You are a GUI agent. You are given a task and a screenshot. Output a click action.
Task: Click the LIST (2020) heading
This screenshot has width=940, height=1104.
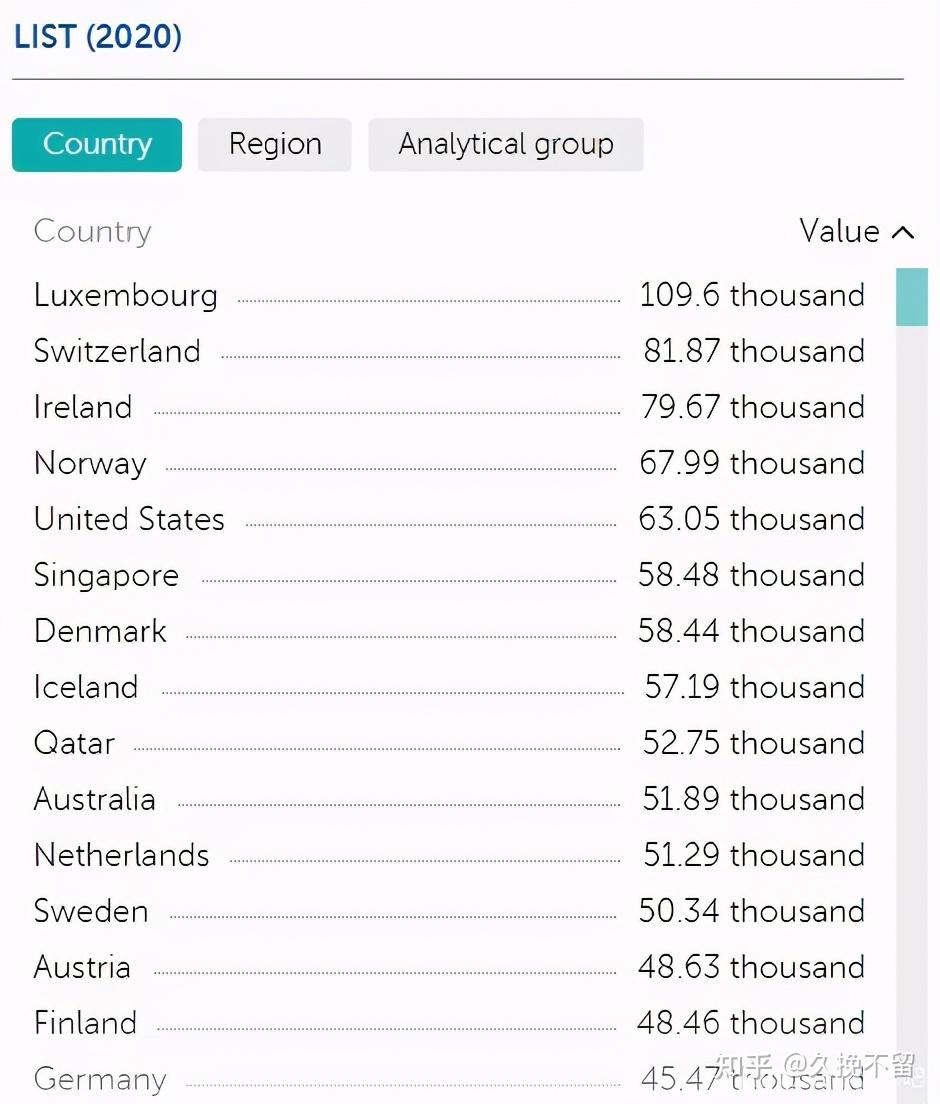pos(98,38)
